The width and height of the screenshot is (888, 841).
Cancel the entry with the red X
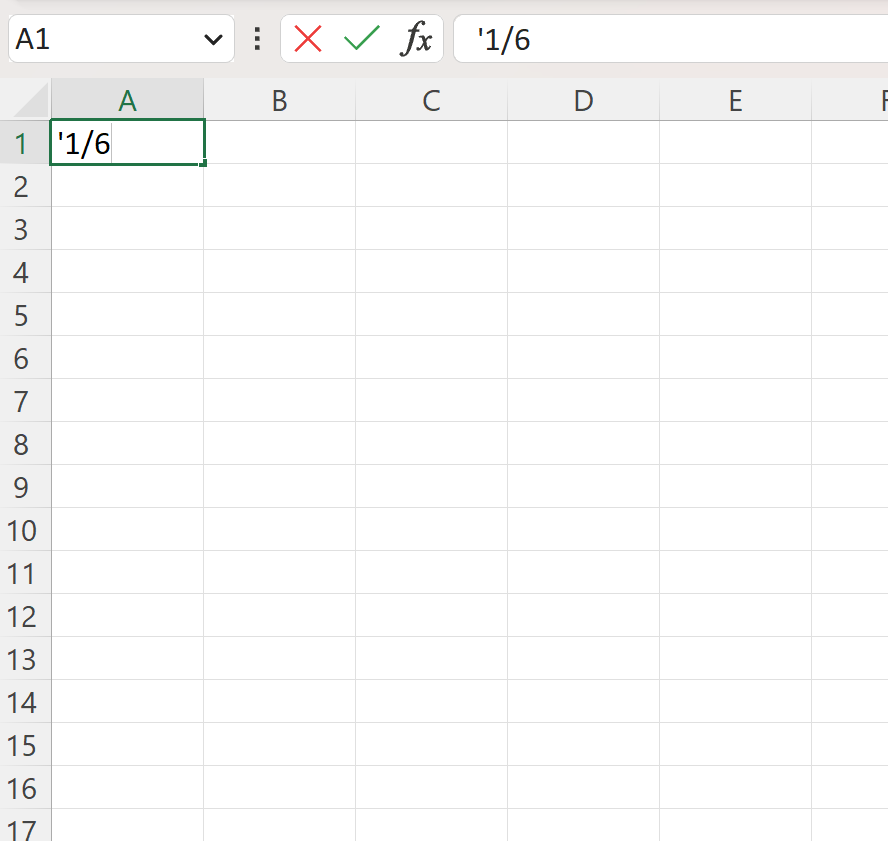click(306, 39)
